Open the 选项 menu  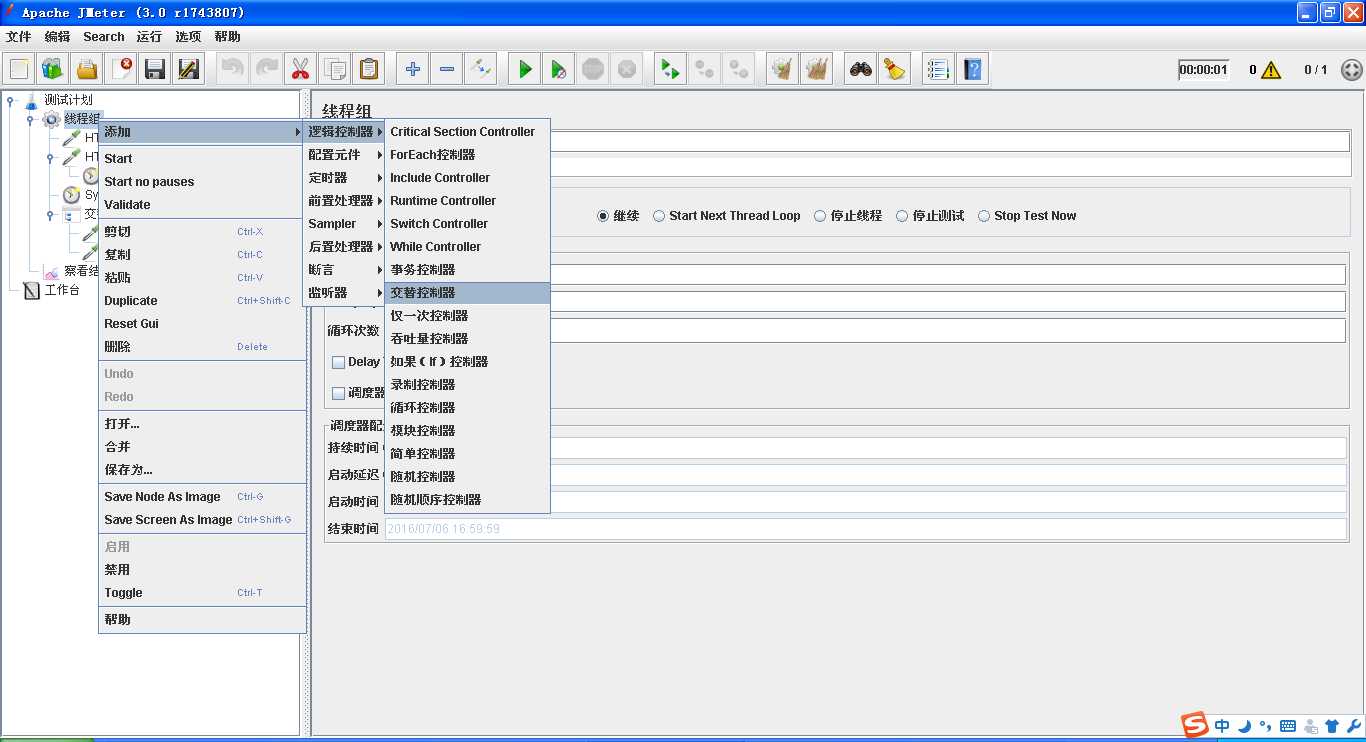[x=188, y=37]
